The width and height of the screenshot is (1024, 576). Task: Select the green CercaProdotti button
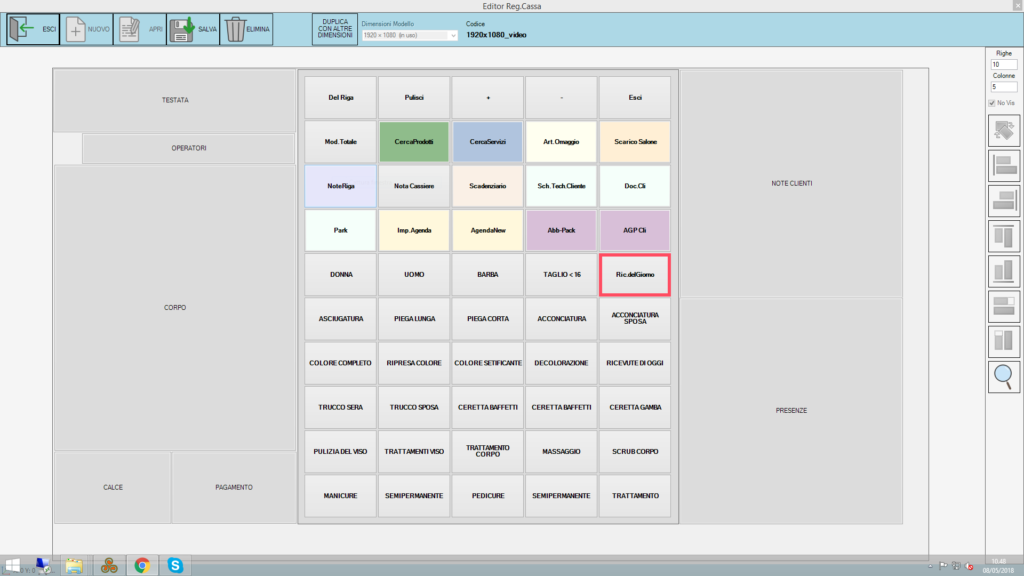click(414, 142)
